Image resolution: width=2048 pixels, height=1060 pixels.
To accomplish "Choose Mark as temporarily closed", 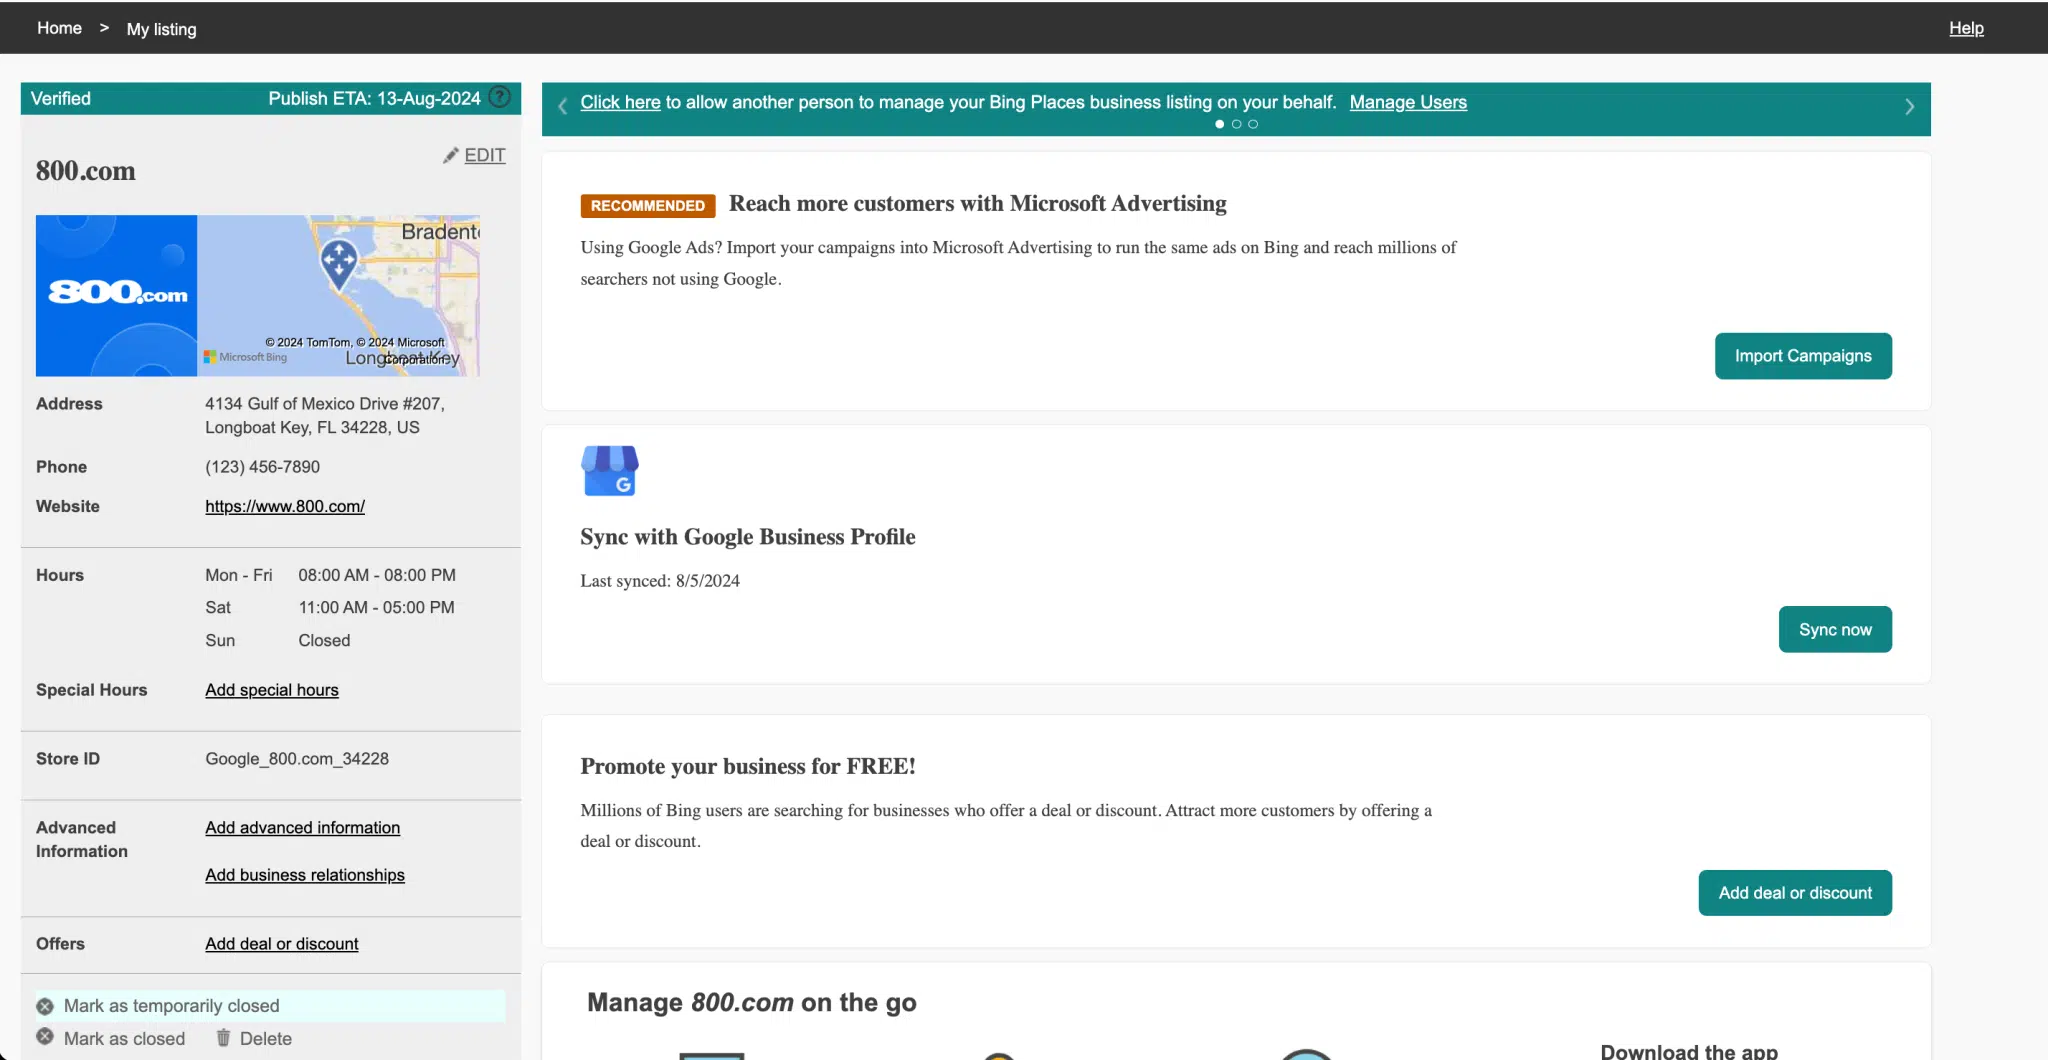I will point(172,1006).
